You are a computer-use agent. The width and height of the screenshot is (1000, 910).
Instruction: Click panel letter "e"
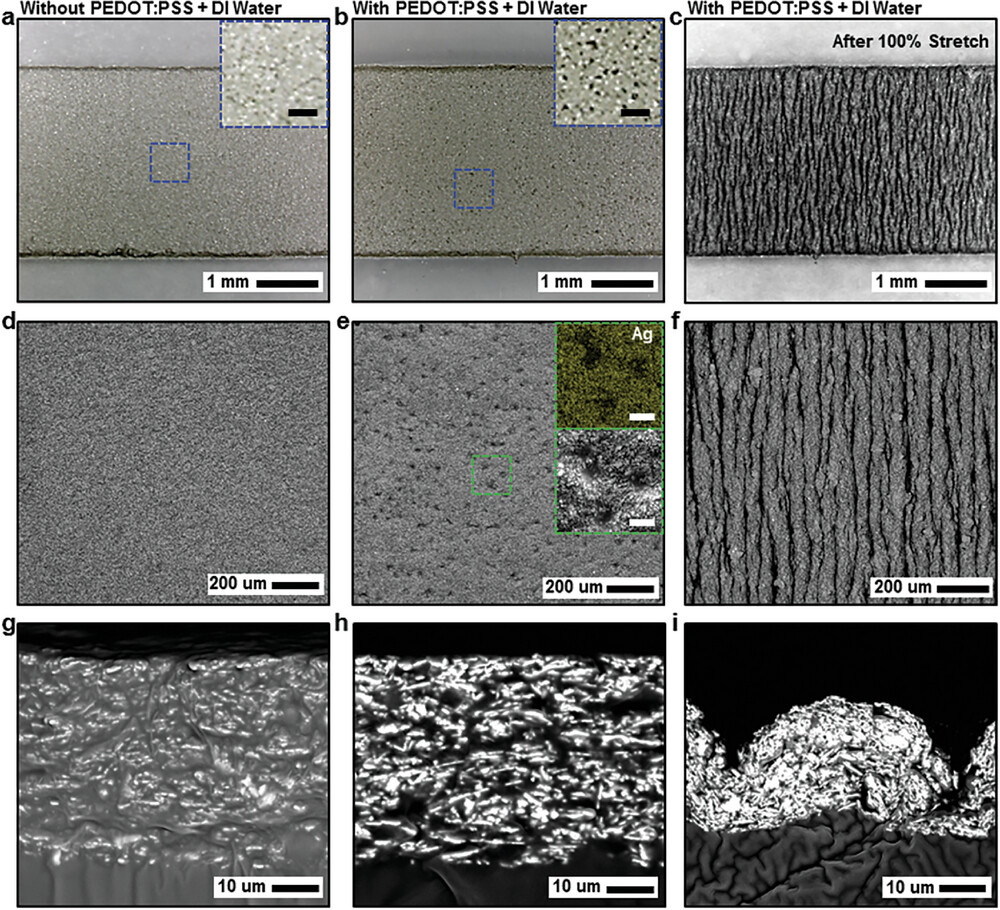pos(342,322)
